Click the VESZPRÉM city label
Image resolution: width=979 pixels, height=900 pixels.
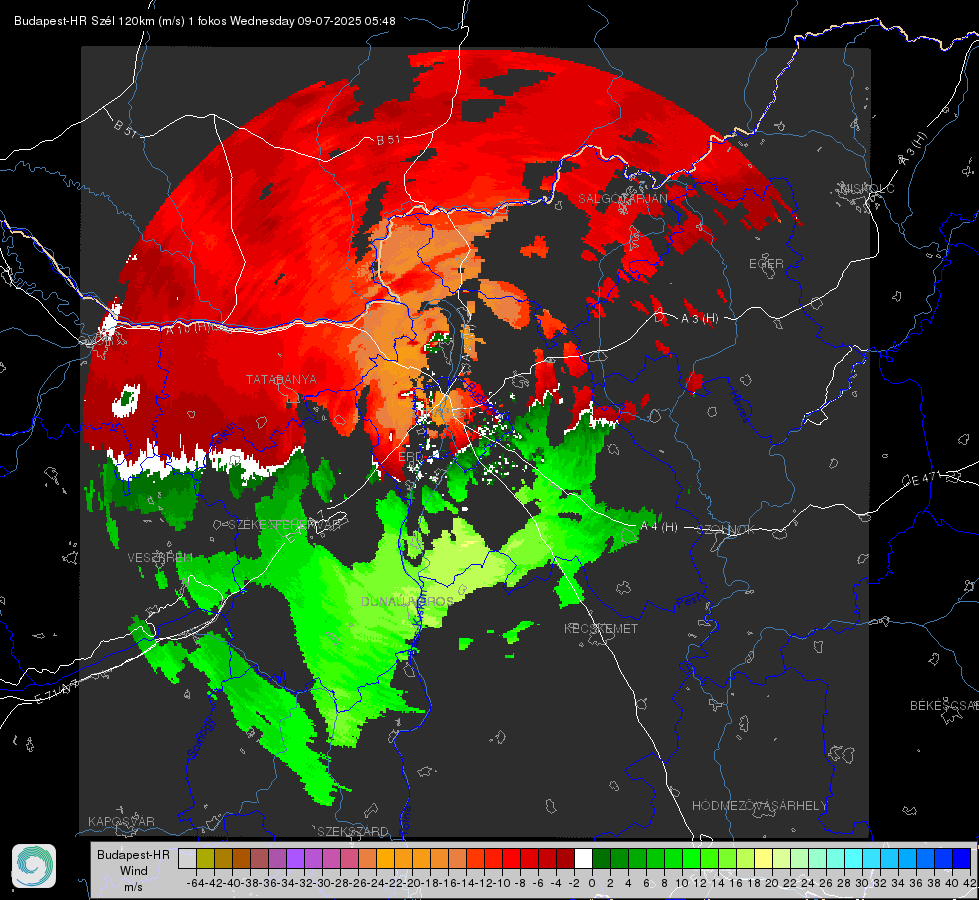[x=160, y=557]
